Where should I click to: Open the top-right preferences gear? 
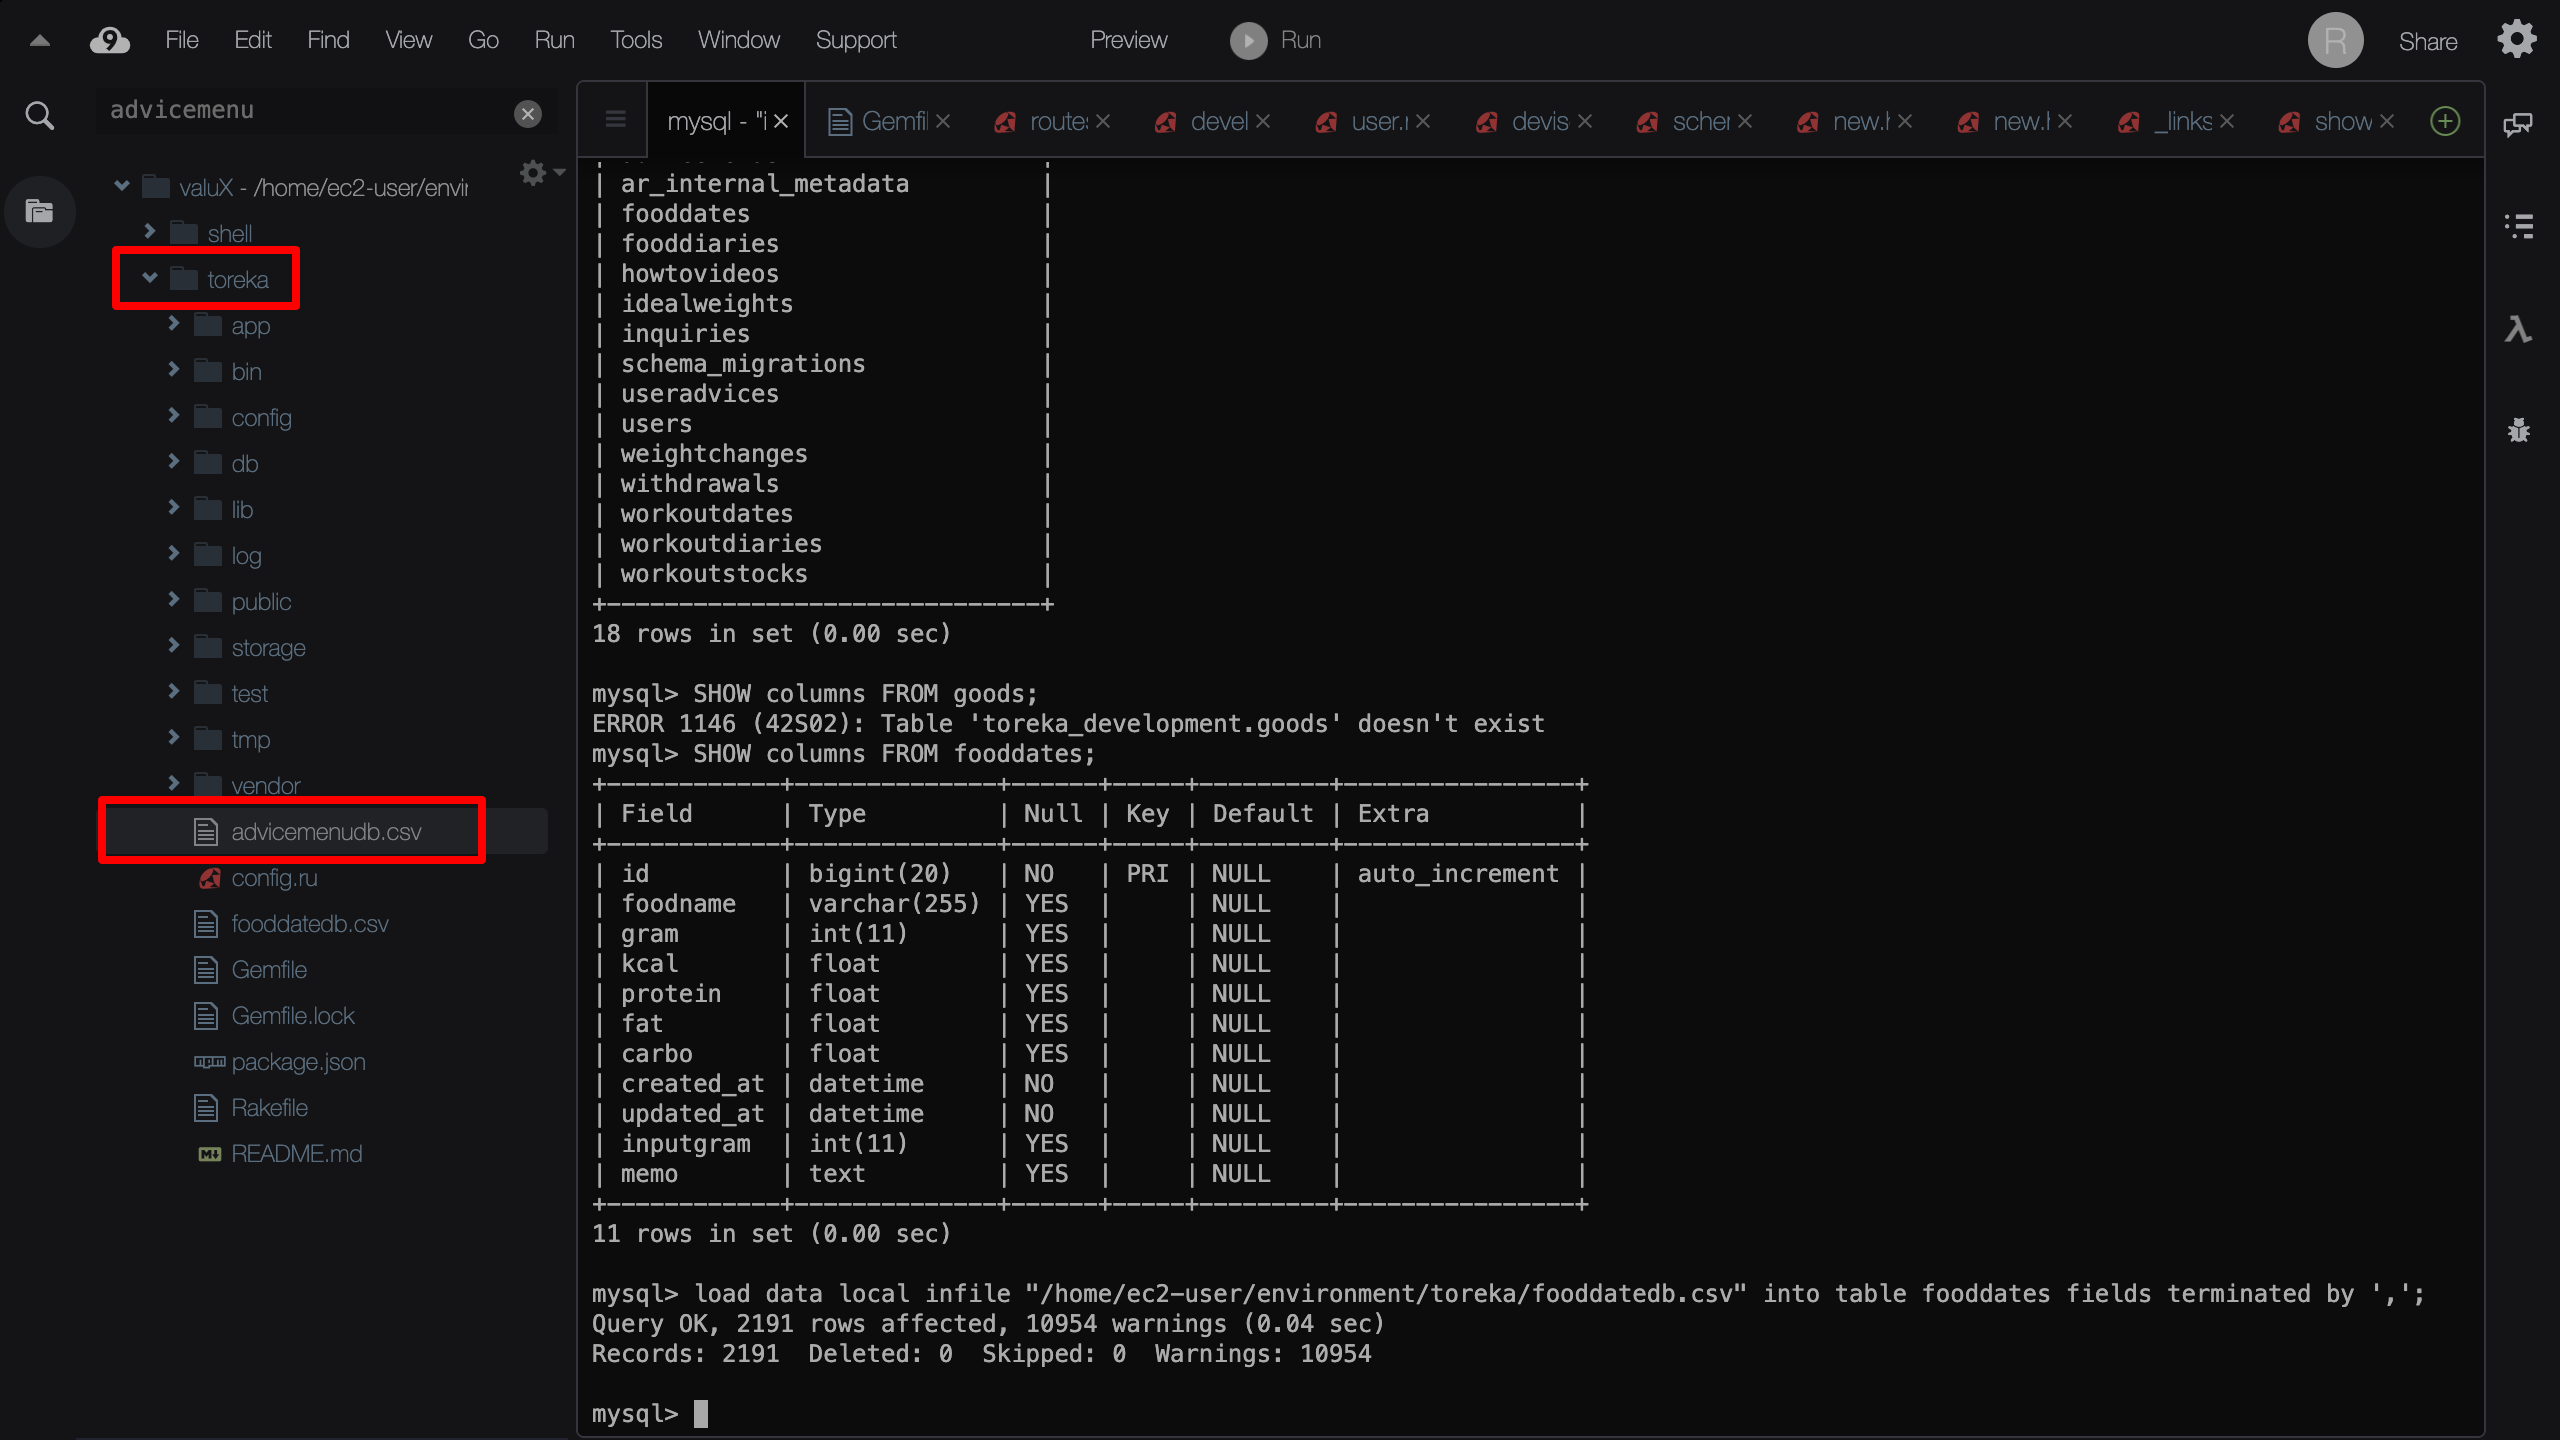point(2518,39)
